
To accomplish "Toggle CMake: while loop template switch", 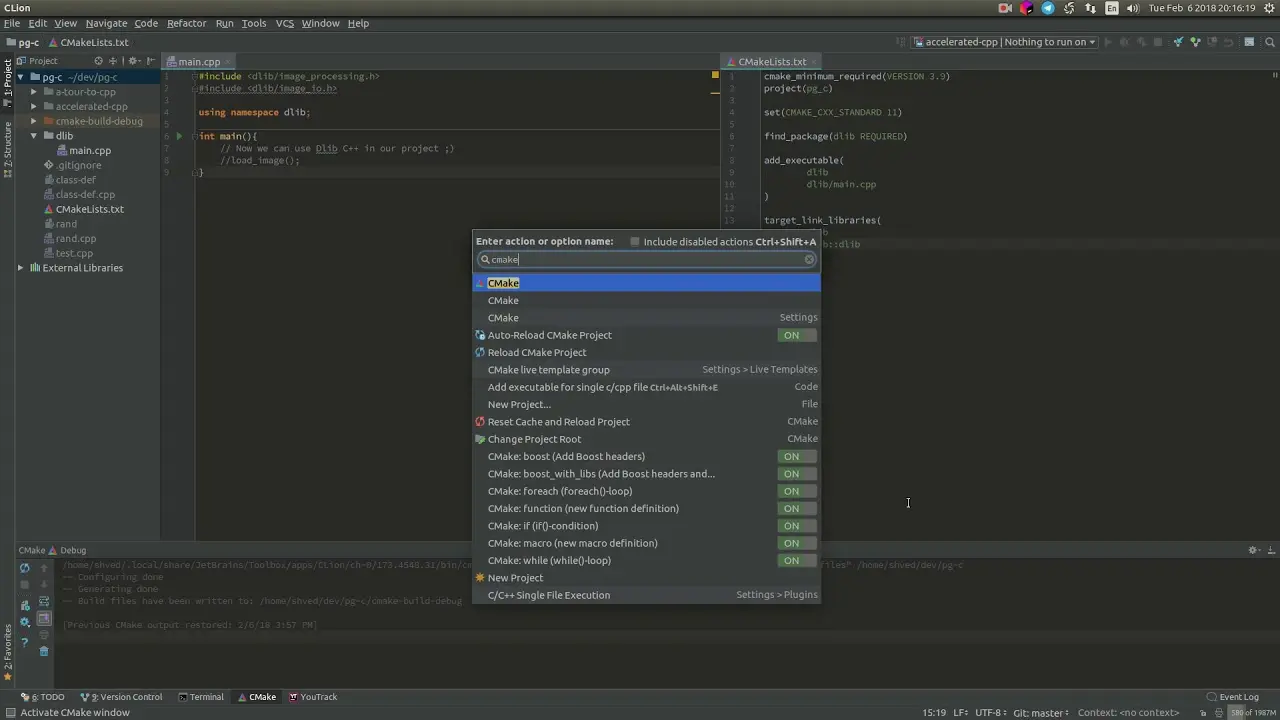I will coord(797,561).
